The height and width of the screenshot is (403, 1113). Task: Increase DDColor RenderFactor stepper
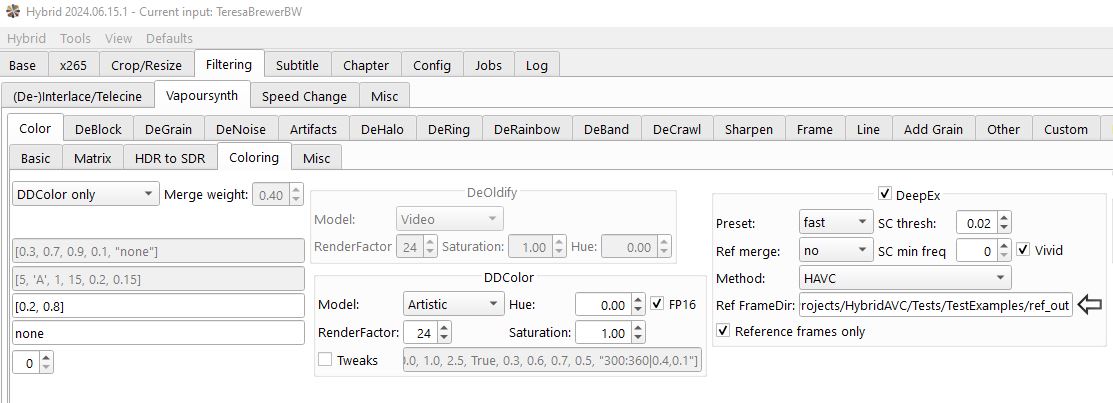444,327
